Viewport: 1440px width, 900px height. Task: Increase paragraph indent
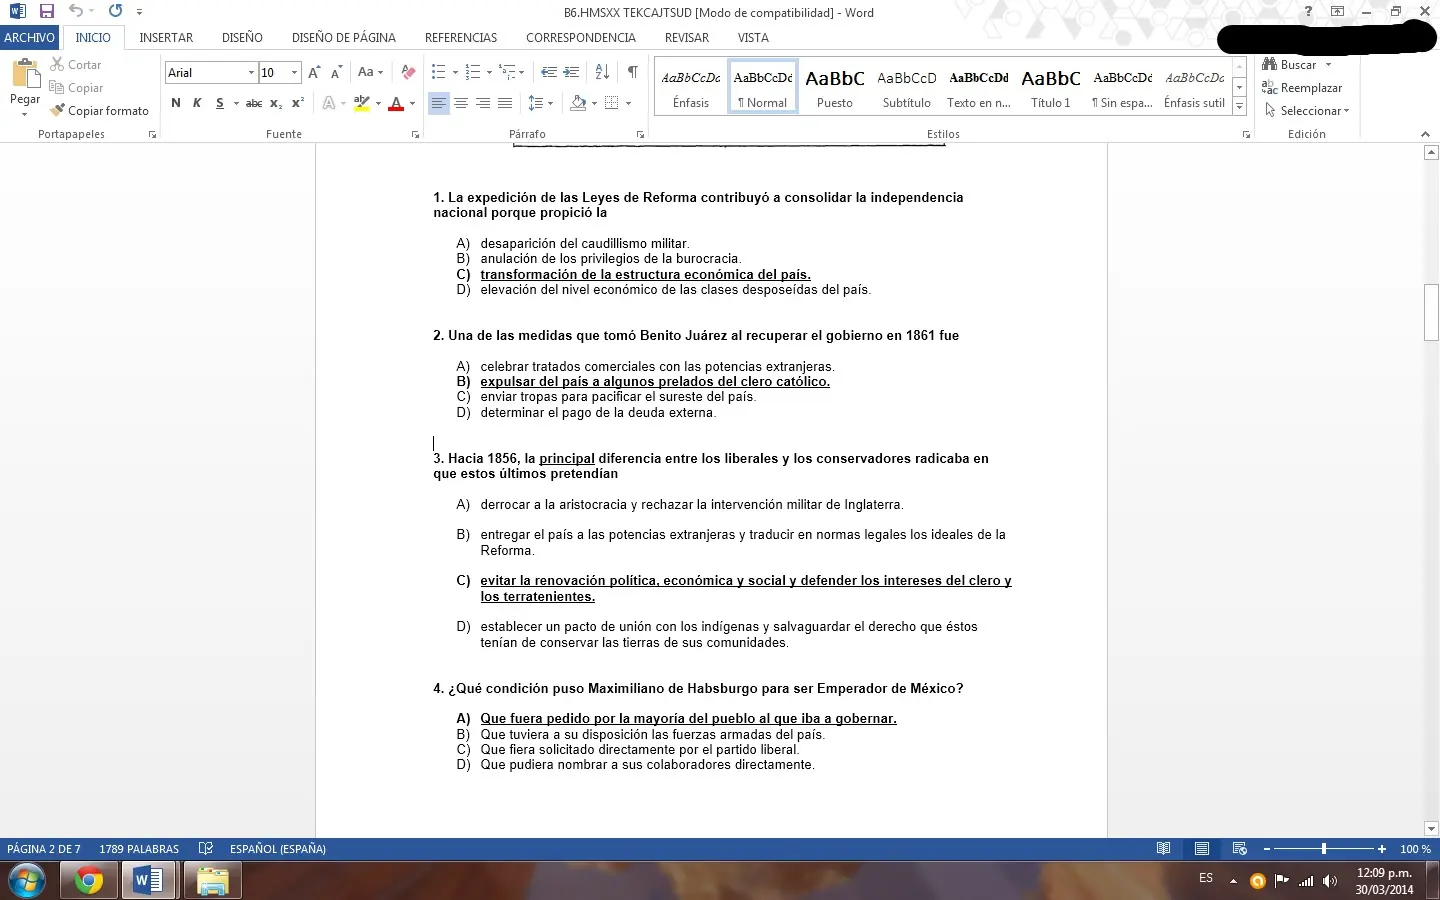point(571,72)
